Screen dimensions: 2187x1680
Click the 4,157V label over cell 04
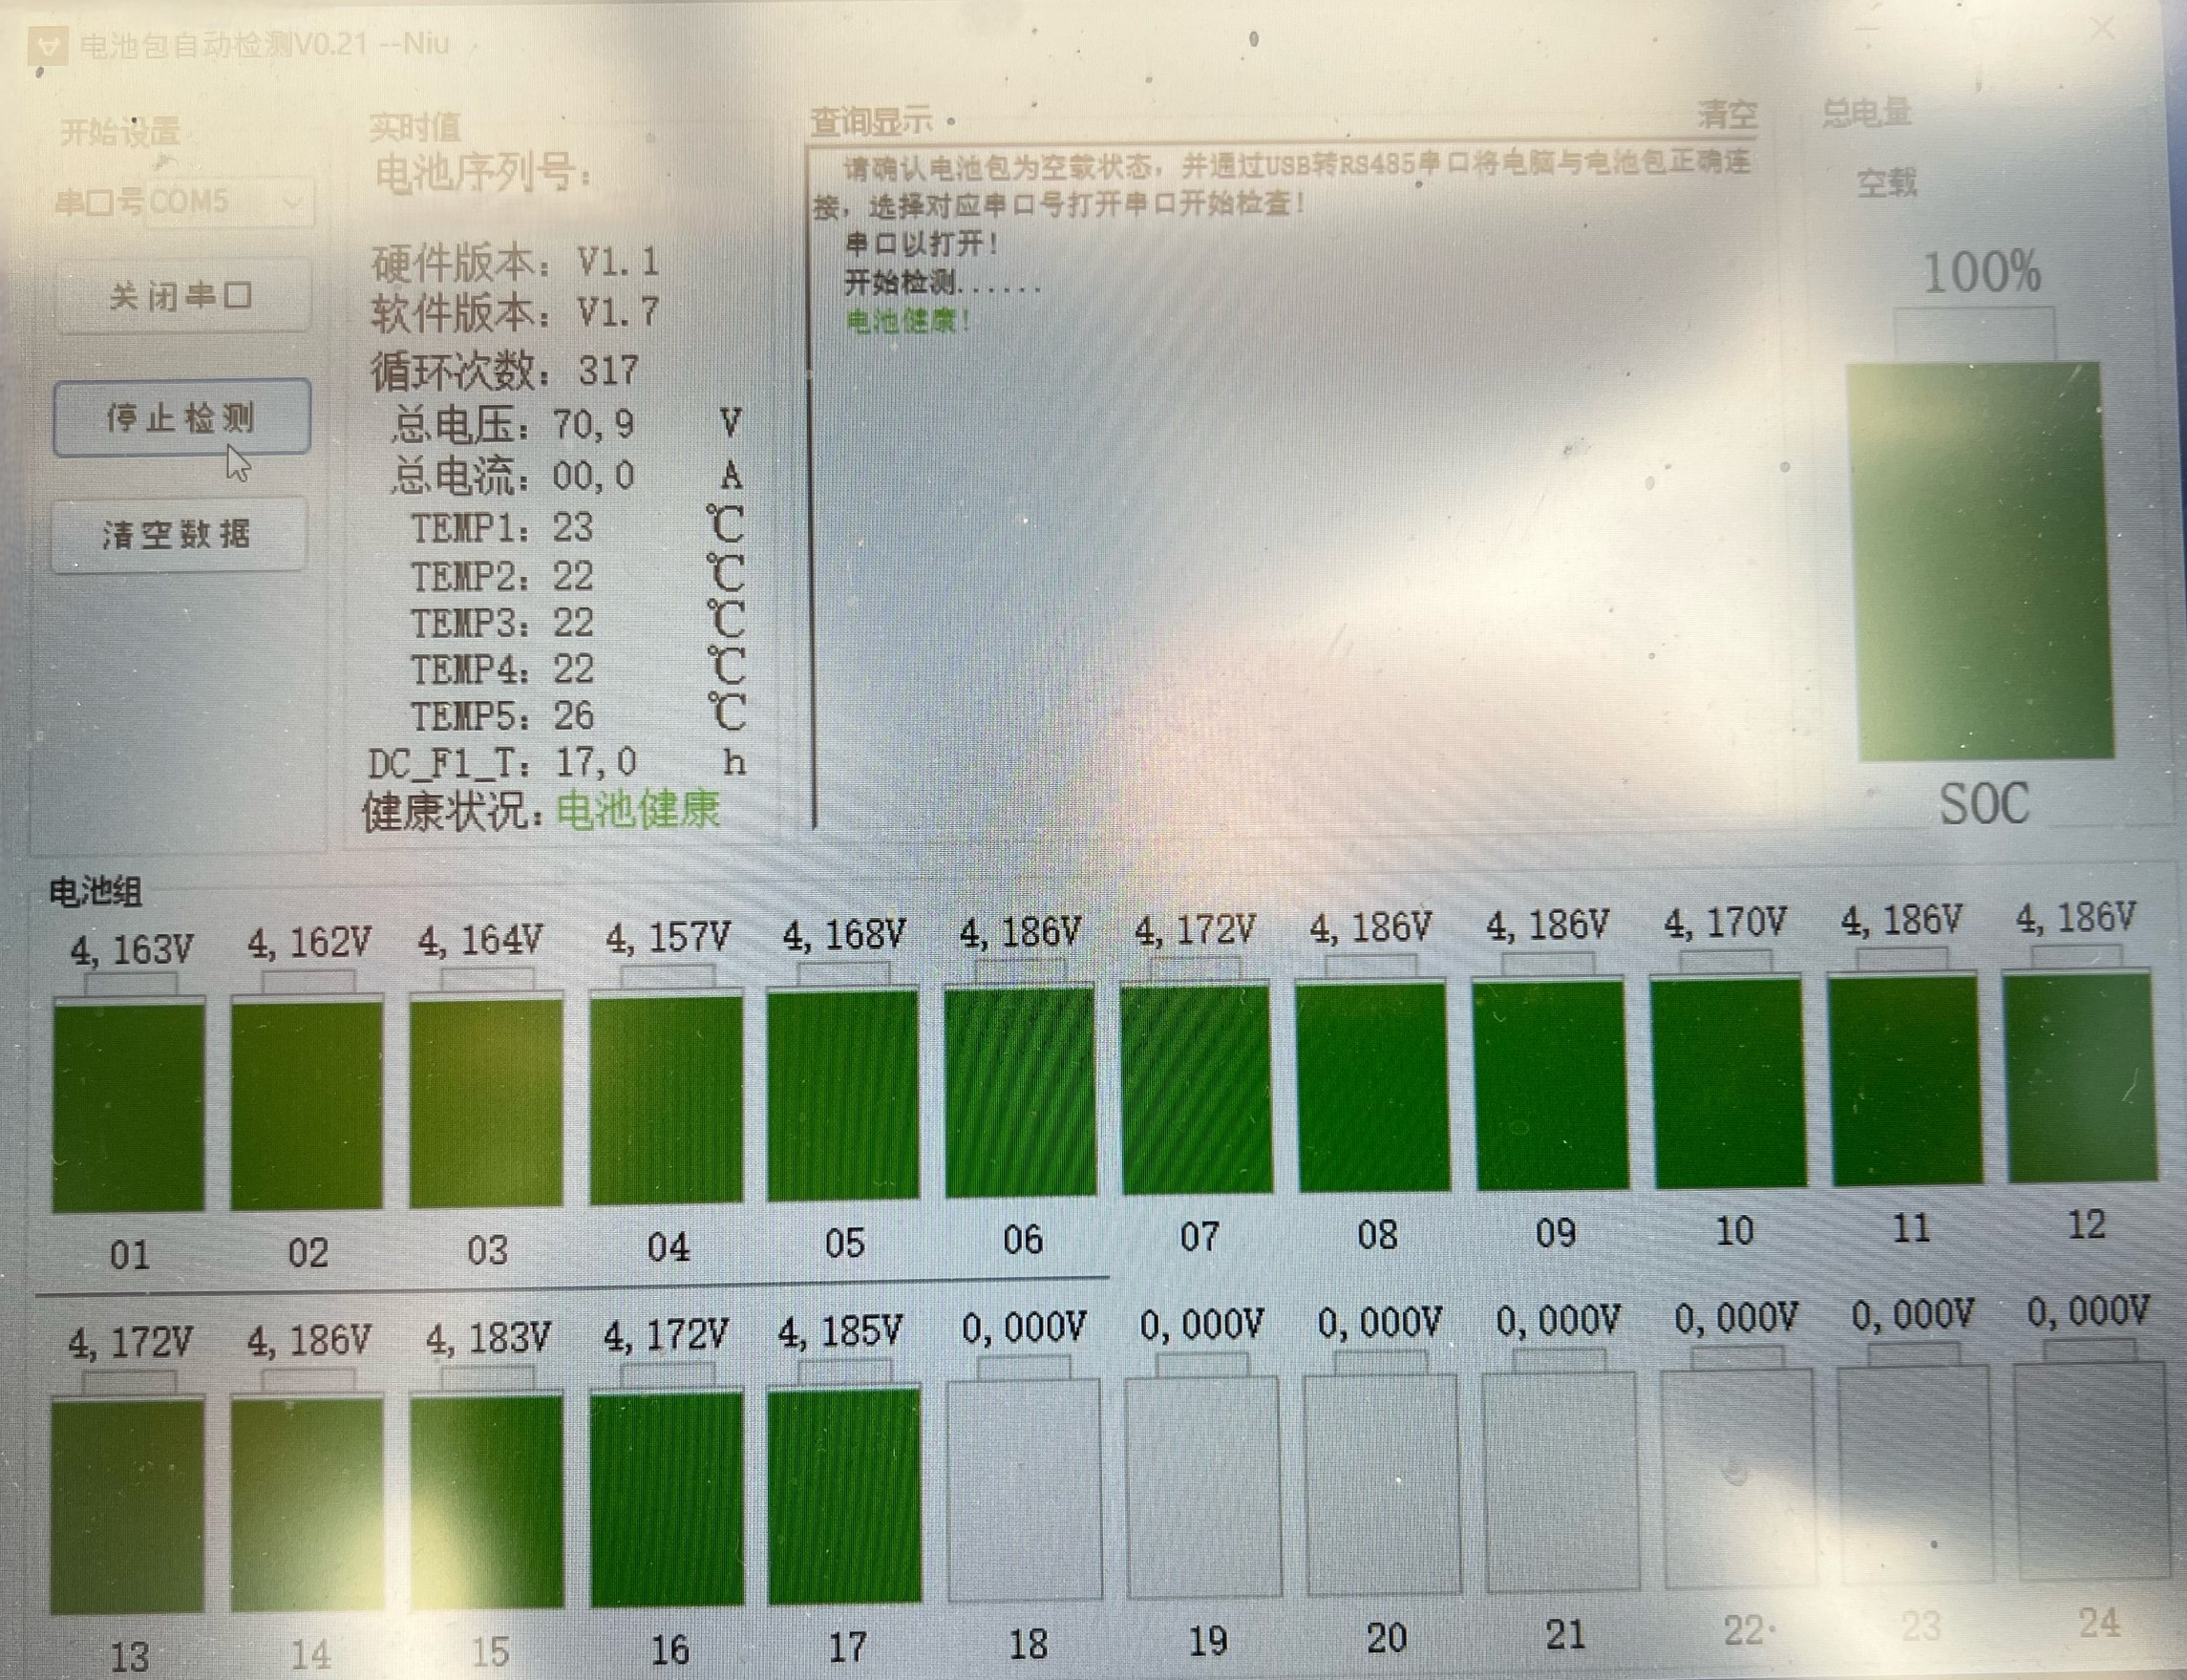(667, 938)
